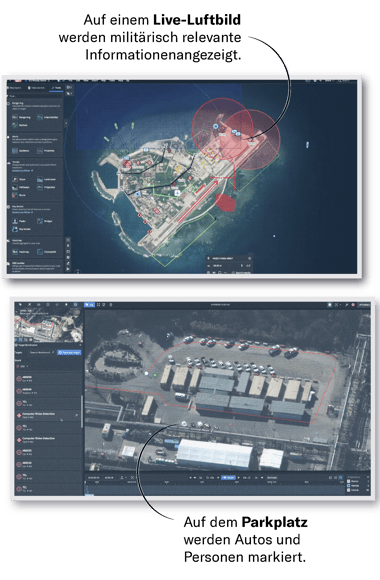Click the date field in video timeline bar
Image resolution: width=380 pixels, height=580 pixels.
coord(94,478)
